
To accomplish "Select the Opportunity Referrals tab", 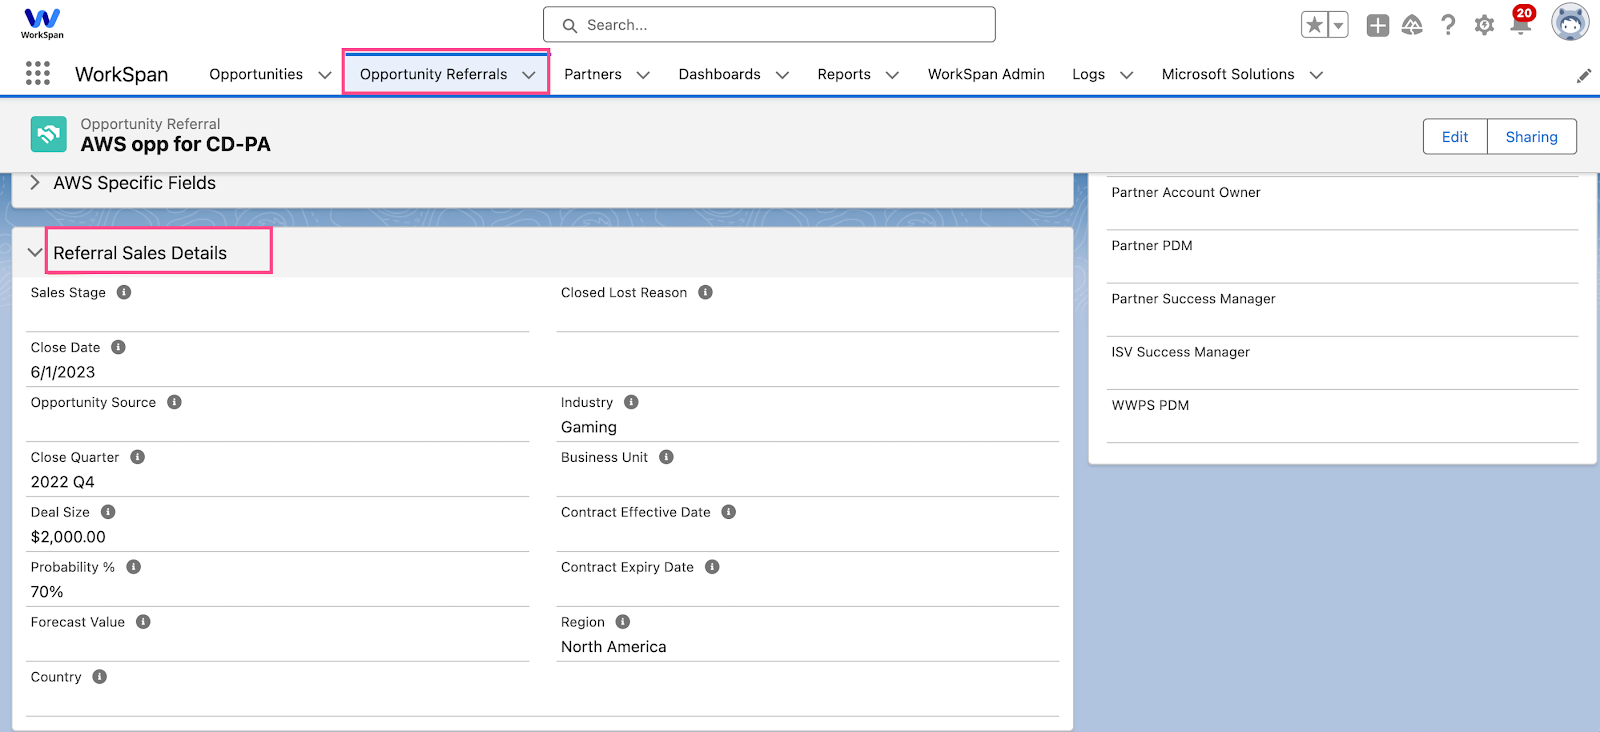I will point(434,74).
